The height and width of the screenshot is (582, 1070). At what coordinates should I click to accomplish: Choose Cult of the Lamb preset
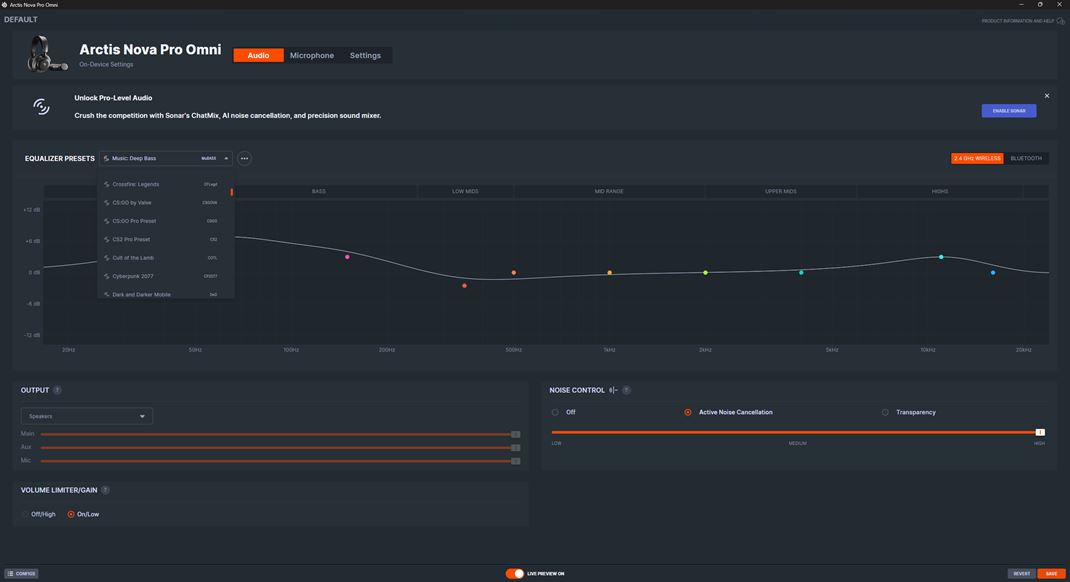point(166,258)
